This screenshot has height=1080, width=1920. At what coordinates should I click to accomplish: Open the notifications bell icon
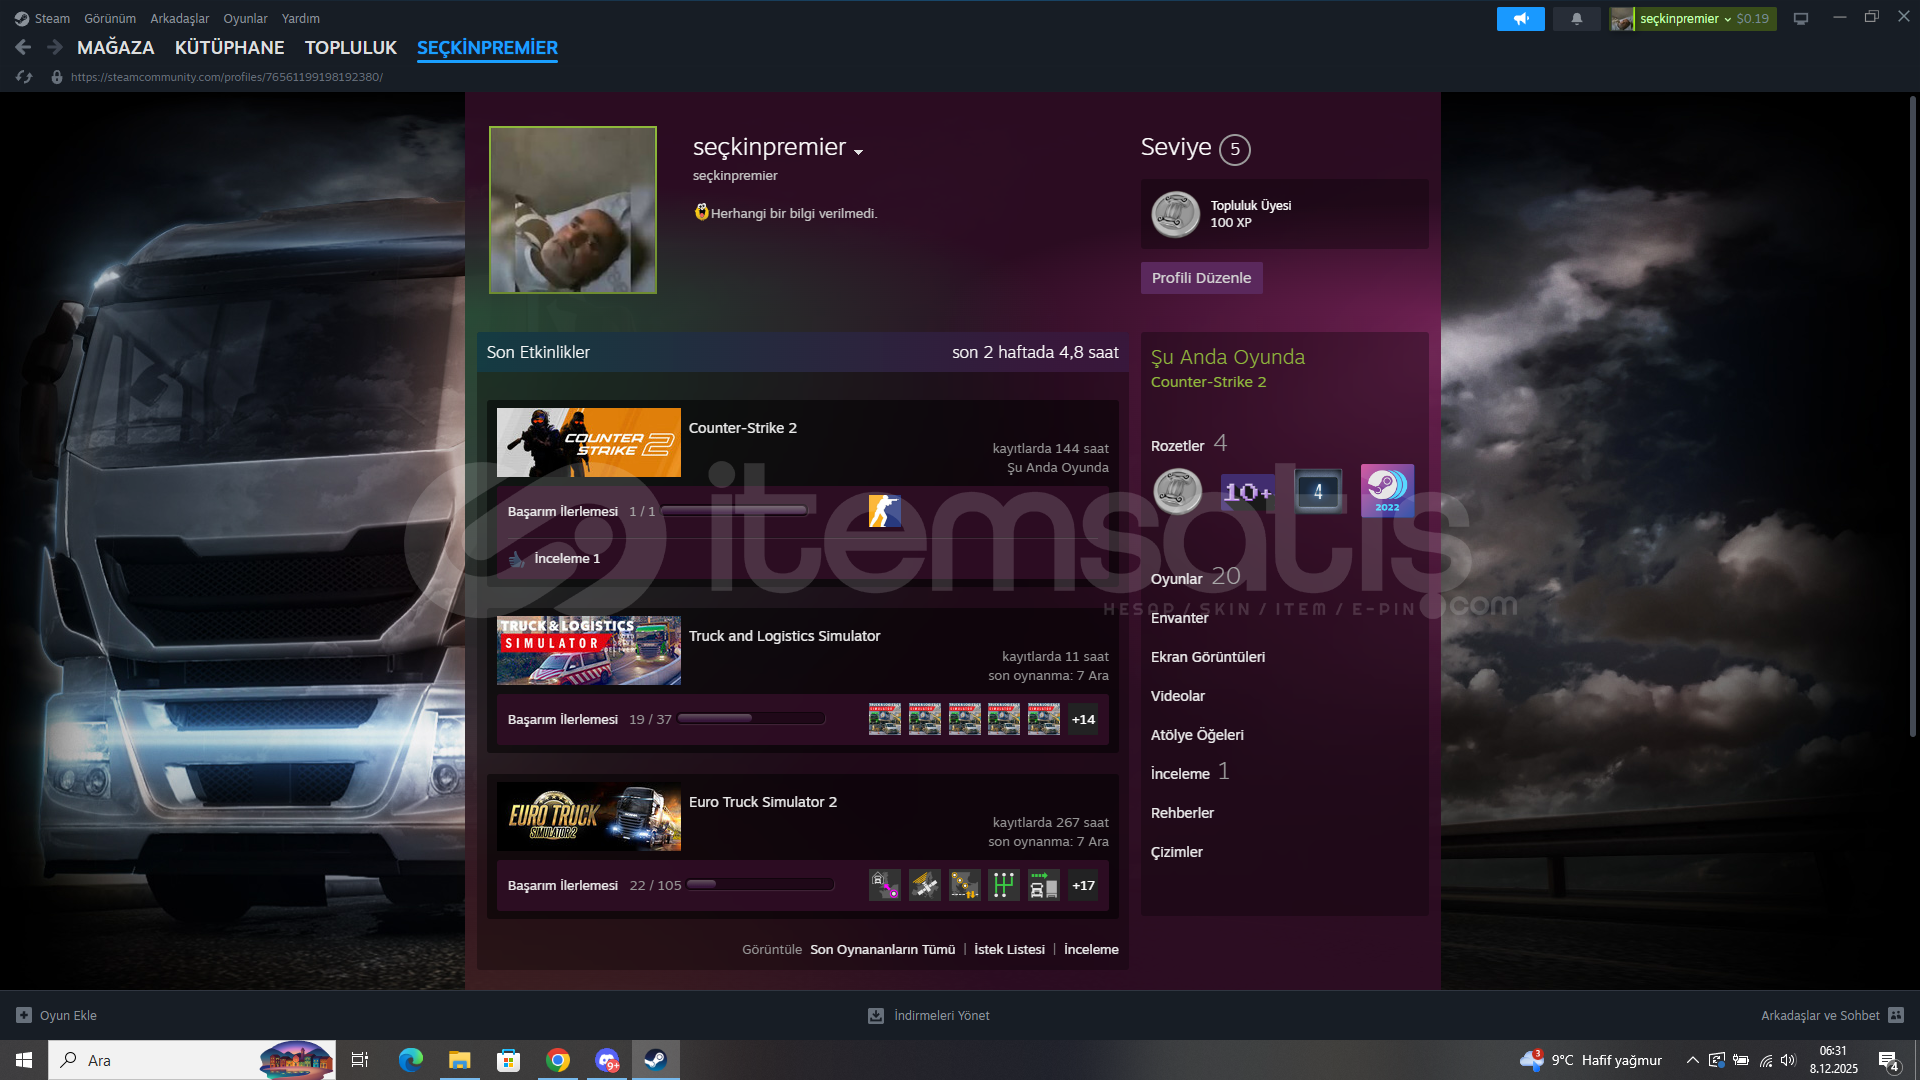pyautogui.click(x=1577, y=19)
